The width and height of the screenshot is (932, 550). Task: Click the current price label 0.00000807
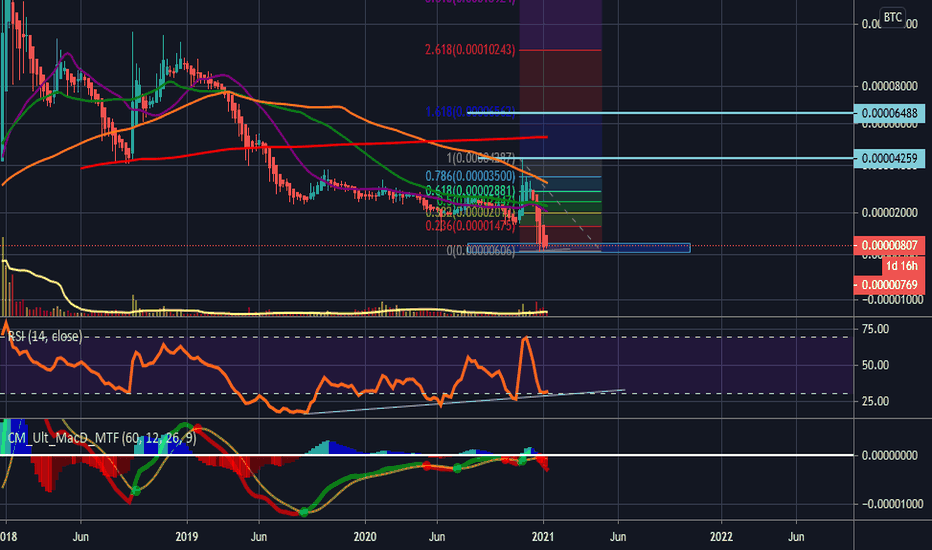tap(889, 245)
